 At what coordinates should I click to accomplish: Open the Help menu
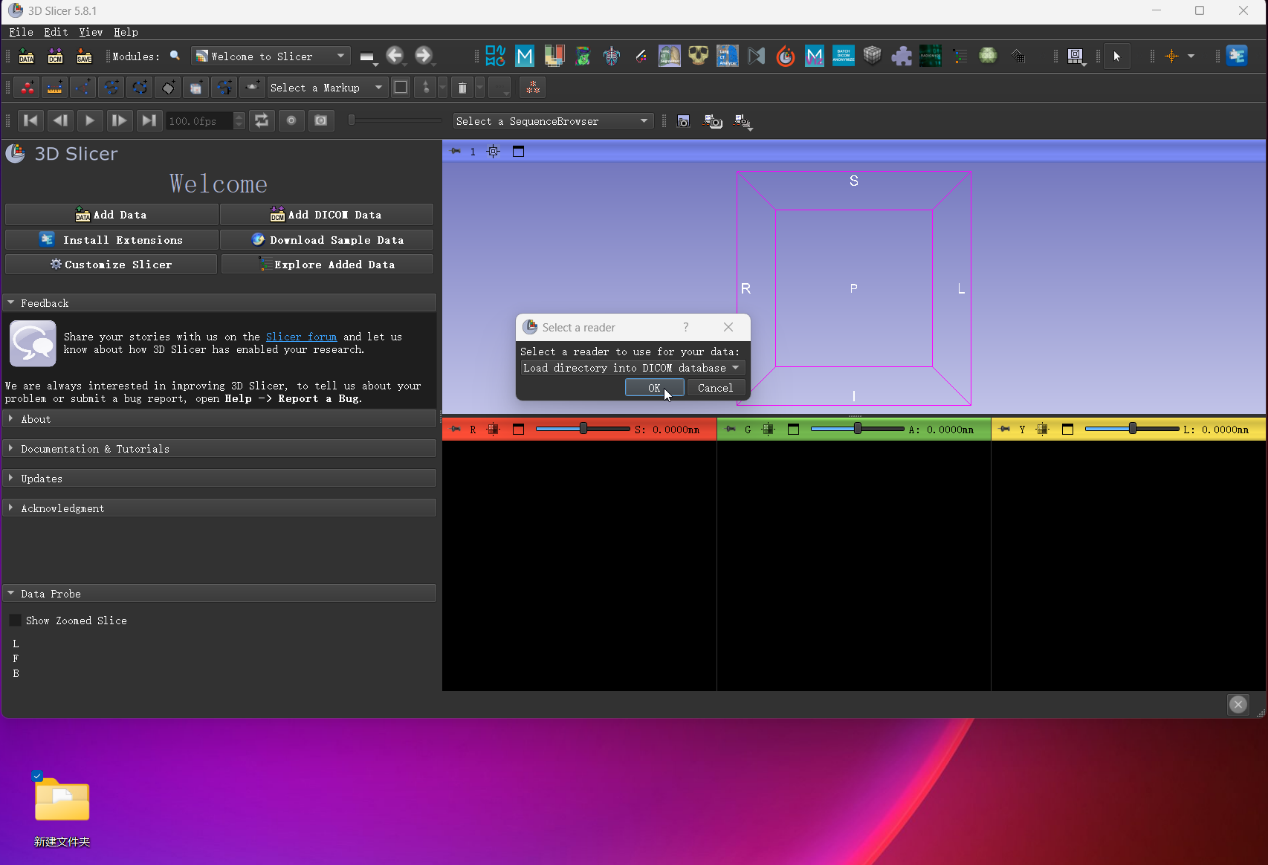[x=126, y=32]
